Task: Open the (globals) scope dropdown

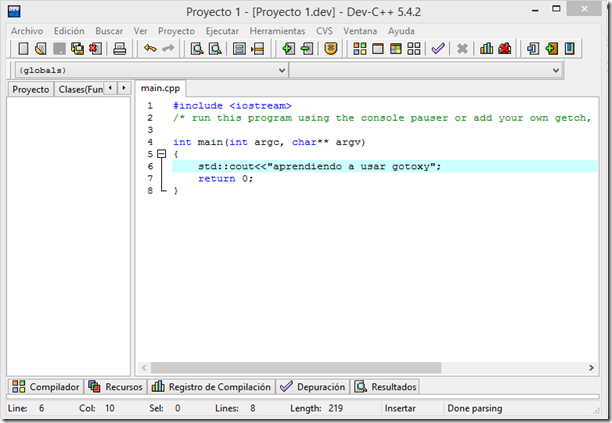Action: 149,71
